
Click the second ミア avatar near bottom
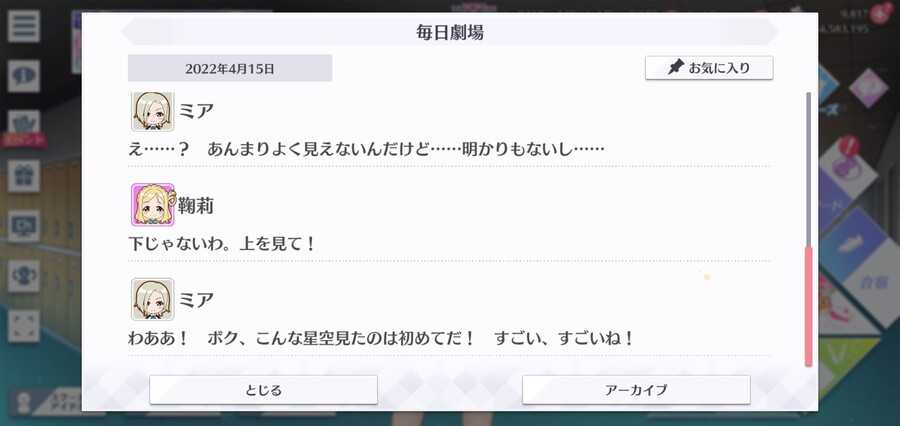pos(153,299)
